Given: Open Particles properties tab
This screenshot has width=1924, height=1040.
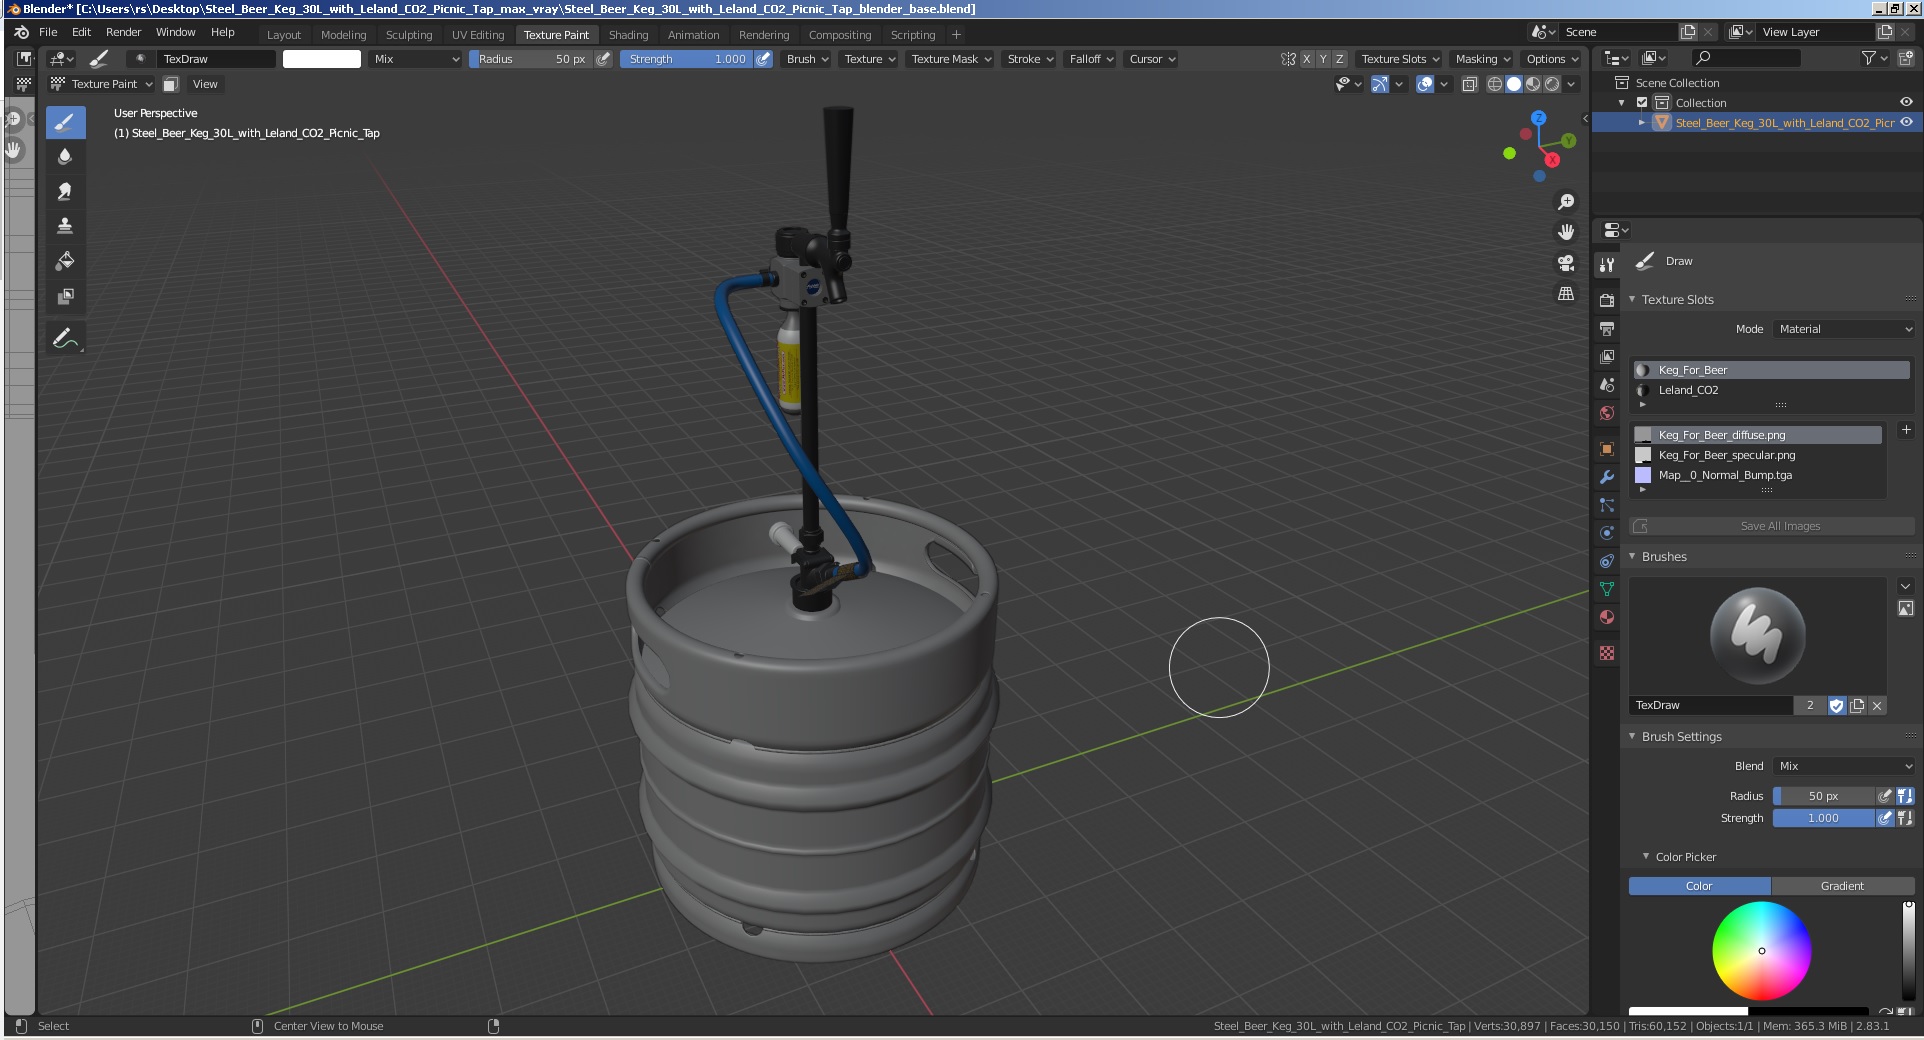Looking at the screenshot, I should [x=1607, y=505].
